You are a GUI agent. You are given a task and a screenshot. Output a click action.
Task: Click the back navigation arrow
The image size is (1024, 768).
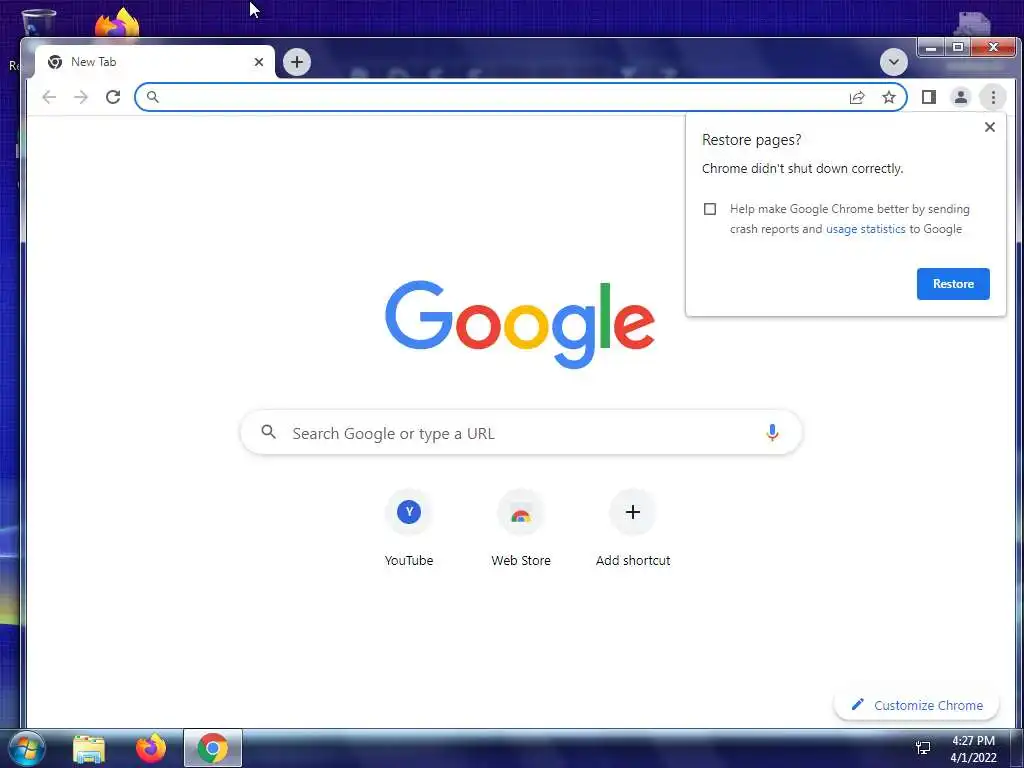click(x=49, y=97)
